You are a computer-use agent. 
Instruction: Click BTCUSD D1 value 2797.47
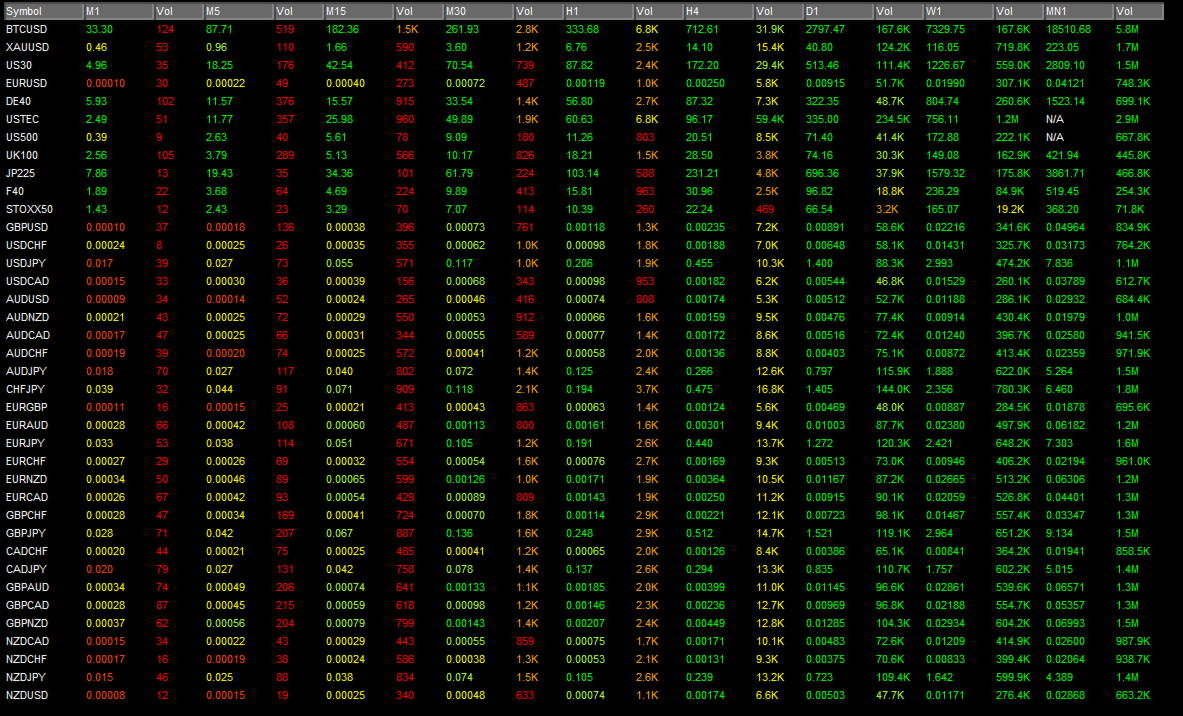coord(825,29)
